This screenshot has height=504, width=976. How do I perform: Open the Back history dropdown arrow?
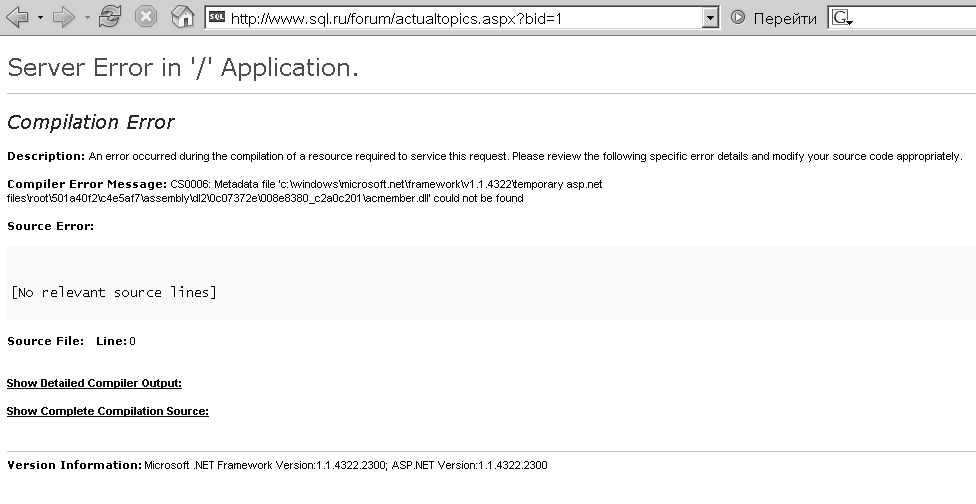click(39, 18)
